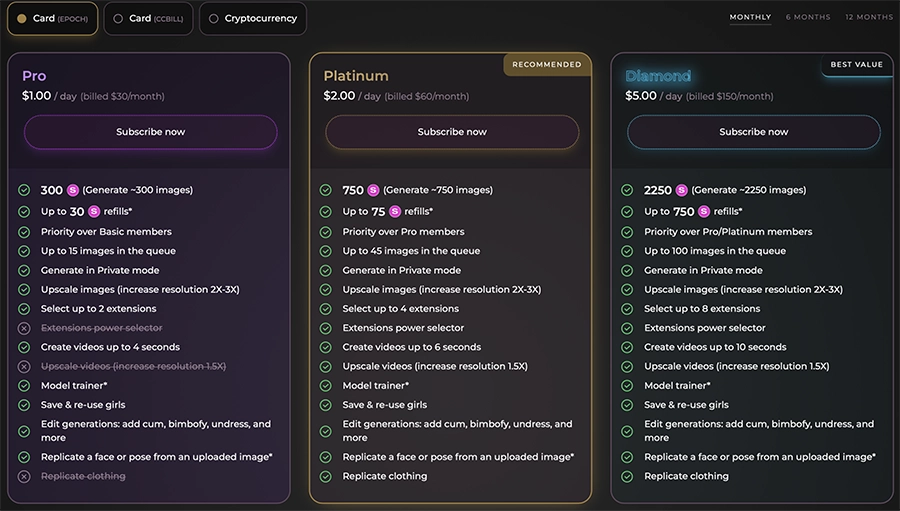This screenshot has height=511, width=900.
Task: Select the Card (EPOCH) payment option
Action: tap(52, 18)
